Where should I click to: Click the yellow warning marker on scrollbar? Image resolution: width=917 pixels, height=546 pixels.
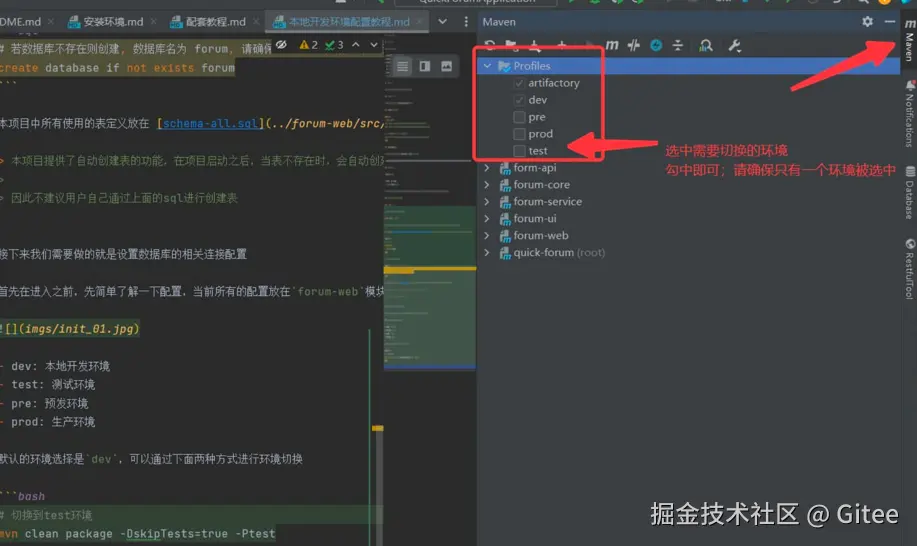pyautogui.click(x=378, y=428)
